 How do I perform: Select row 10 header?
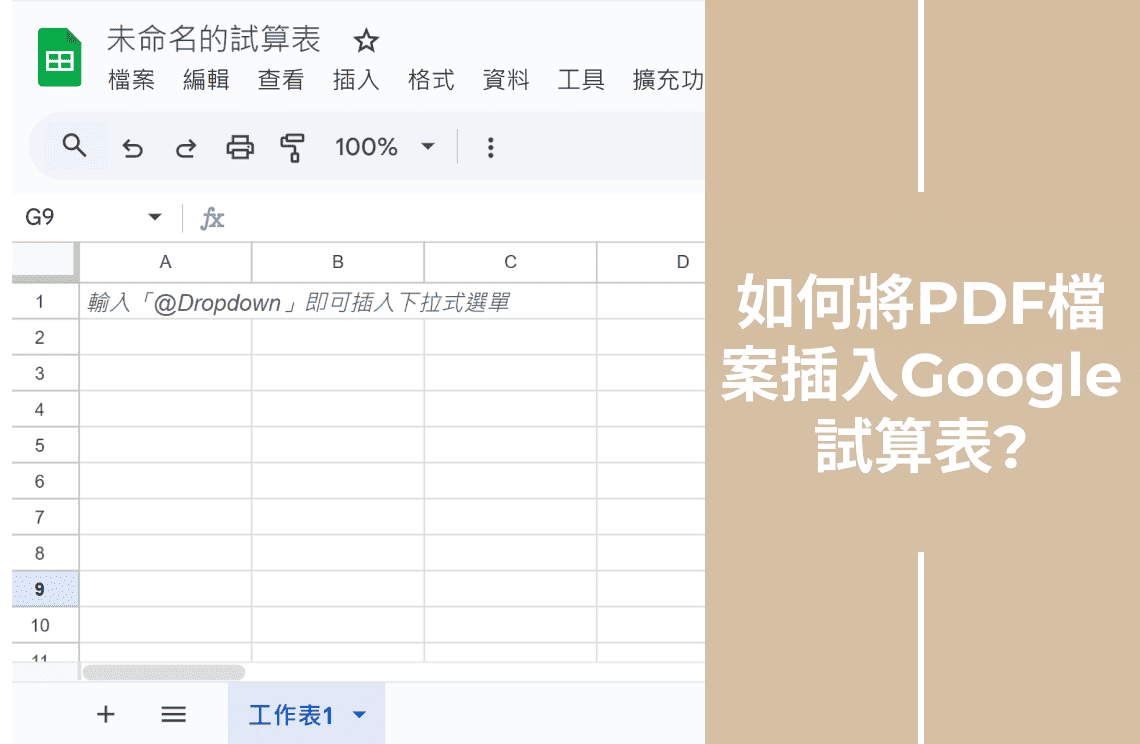click(45, 625)
